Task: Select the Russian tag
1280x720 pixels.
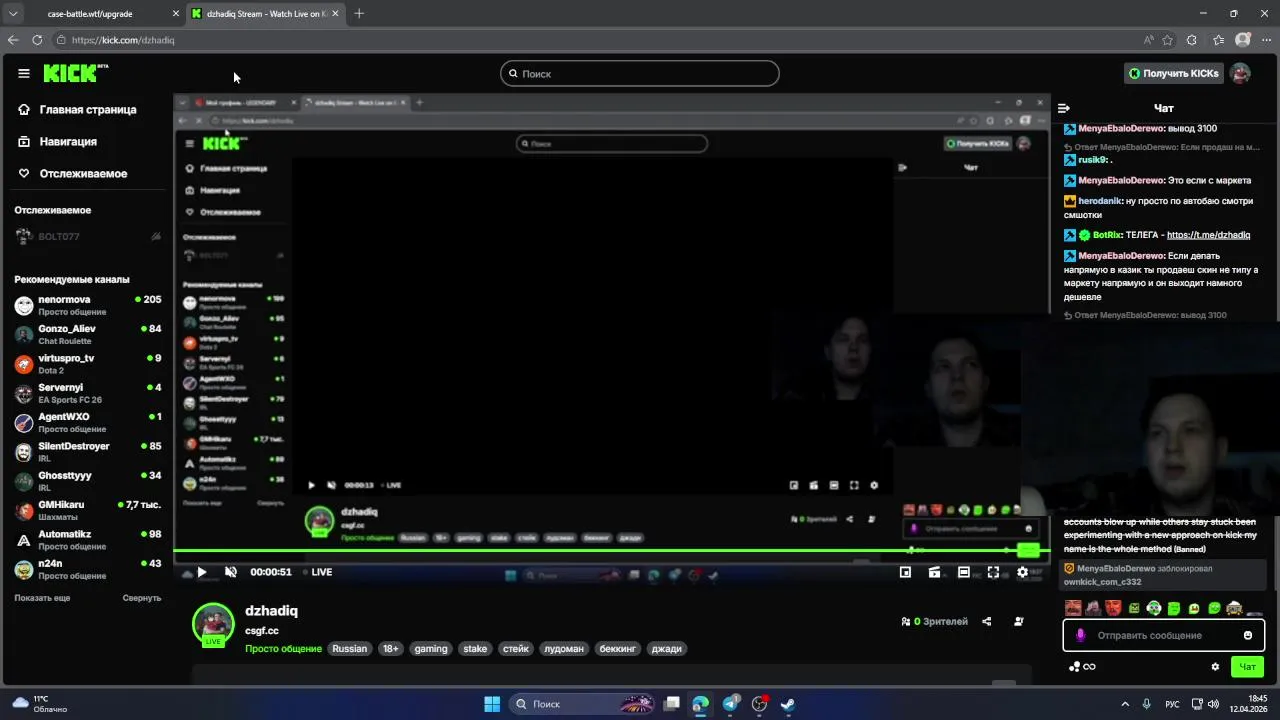Action: tap(350, 649)
